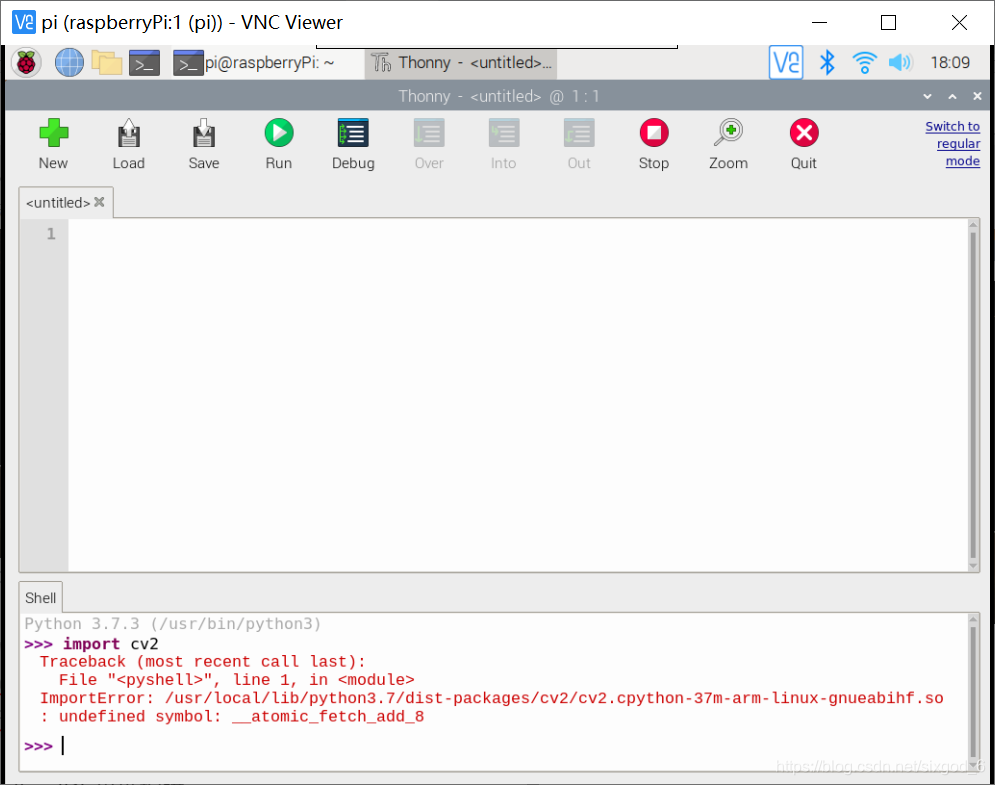The height and width of the screenshot is (785, 995).
Task: Step Over toolbar icon
Action: click(x=429, y=143)
